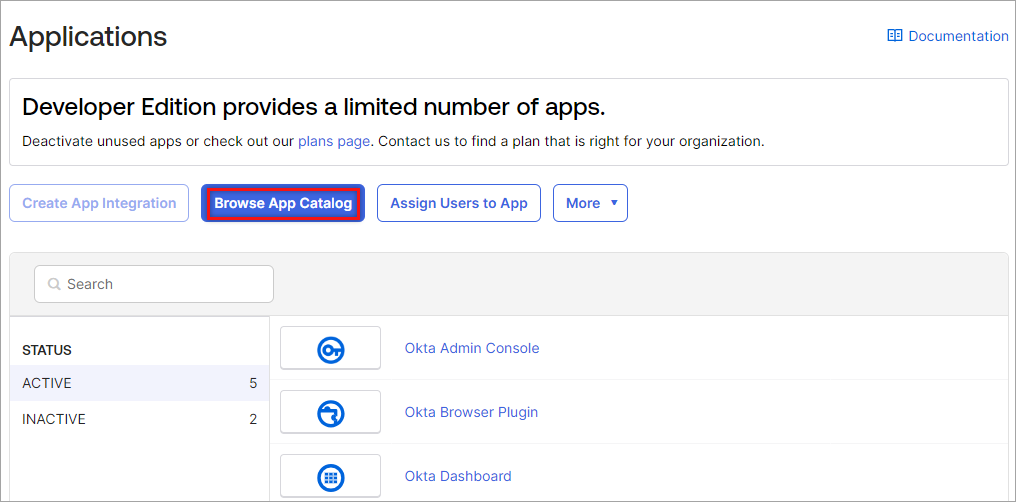Filter by ACTIVE status
The height and width of the screenshot is (502, 1016).
tap(47, 383)
